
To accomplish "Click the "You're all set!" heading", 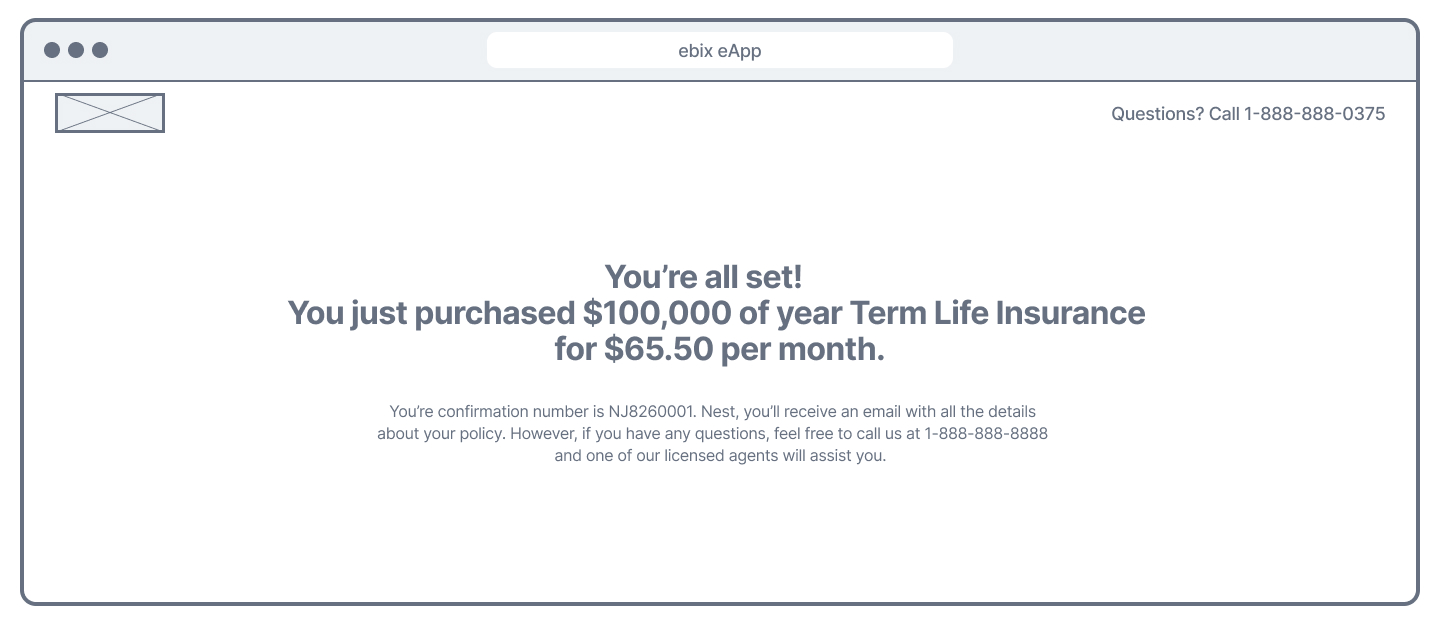I will [x=703, y=276].
